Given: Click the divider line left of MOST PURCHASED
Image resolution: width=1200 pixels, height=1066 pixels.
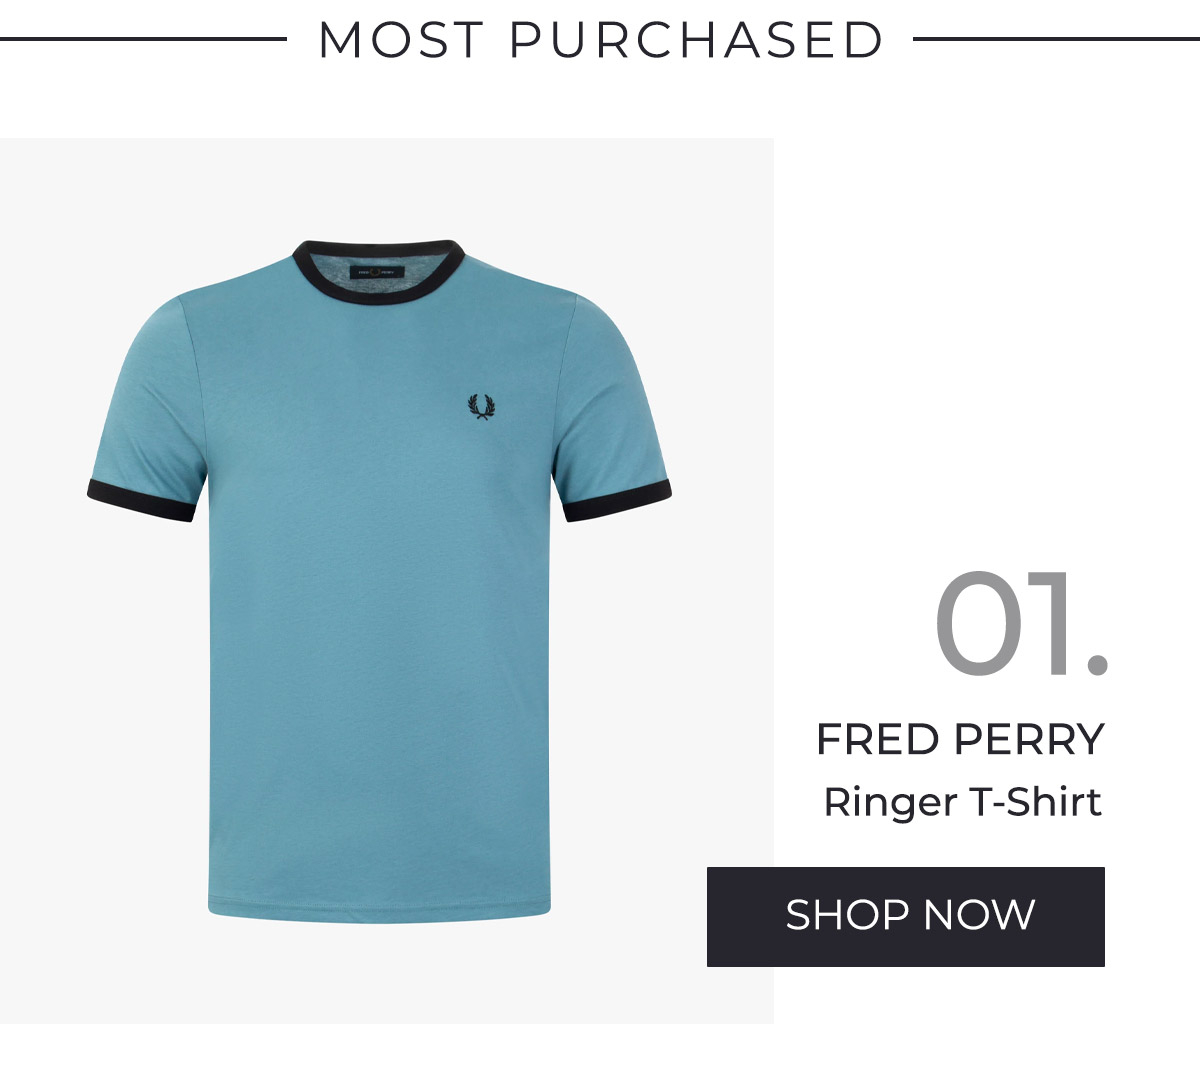Looking at the screenshot, I should pyautogui.click(x=143, y=40).
